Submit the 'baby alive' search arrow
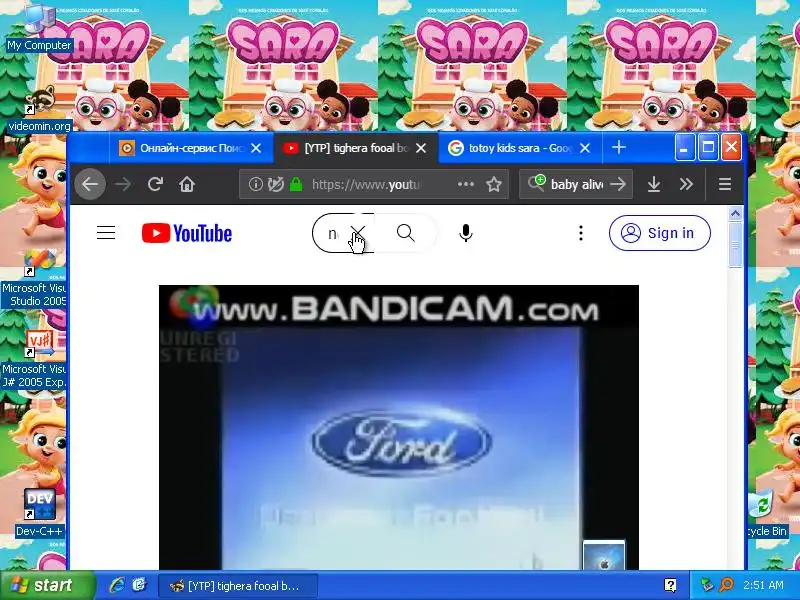The width and height of the screenshot is (800, 600). coord(618,184)
